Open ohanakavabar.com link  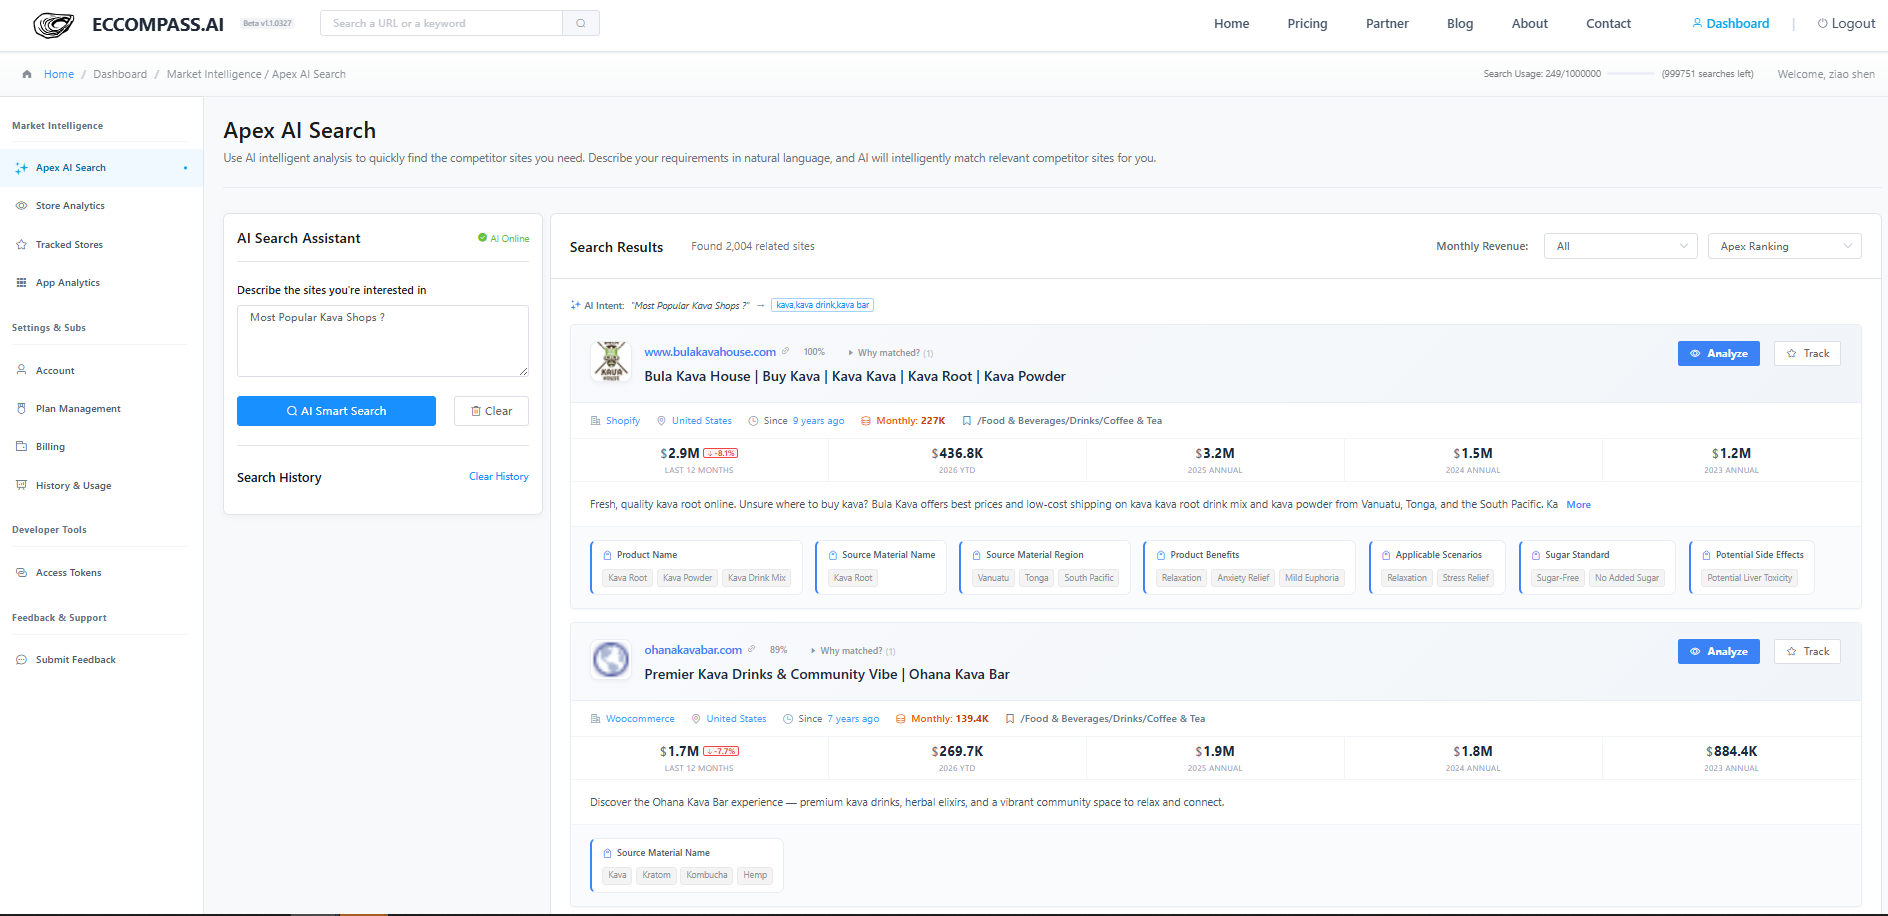(x=693, y=650)
